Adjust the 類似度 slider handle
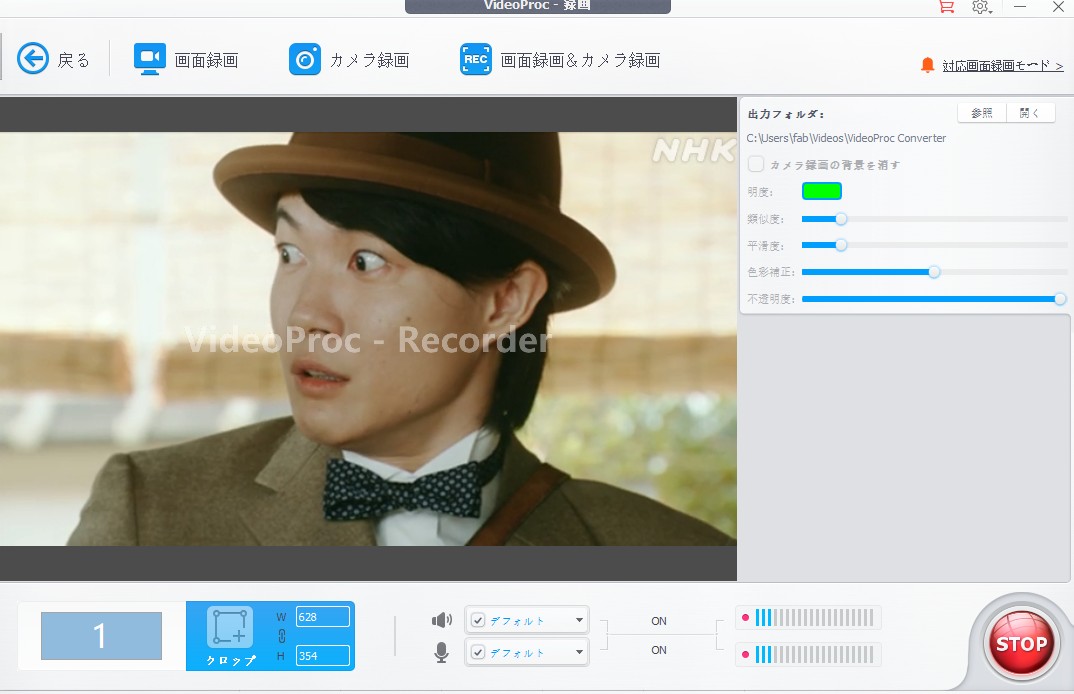Image resolution: width=1074 pixels, height=694 pixels. point(841,219)
